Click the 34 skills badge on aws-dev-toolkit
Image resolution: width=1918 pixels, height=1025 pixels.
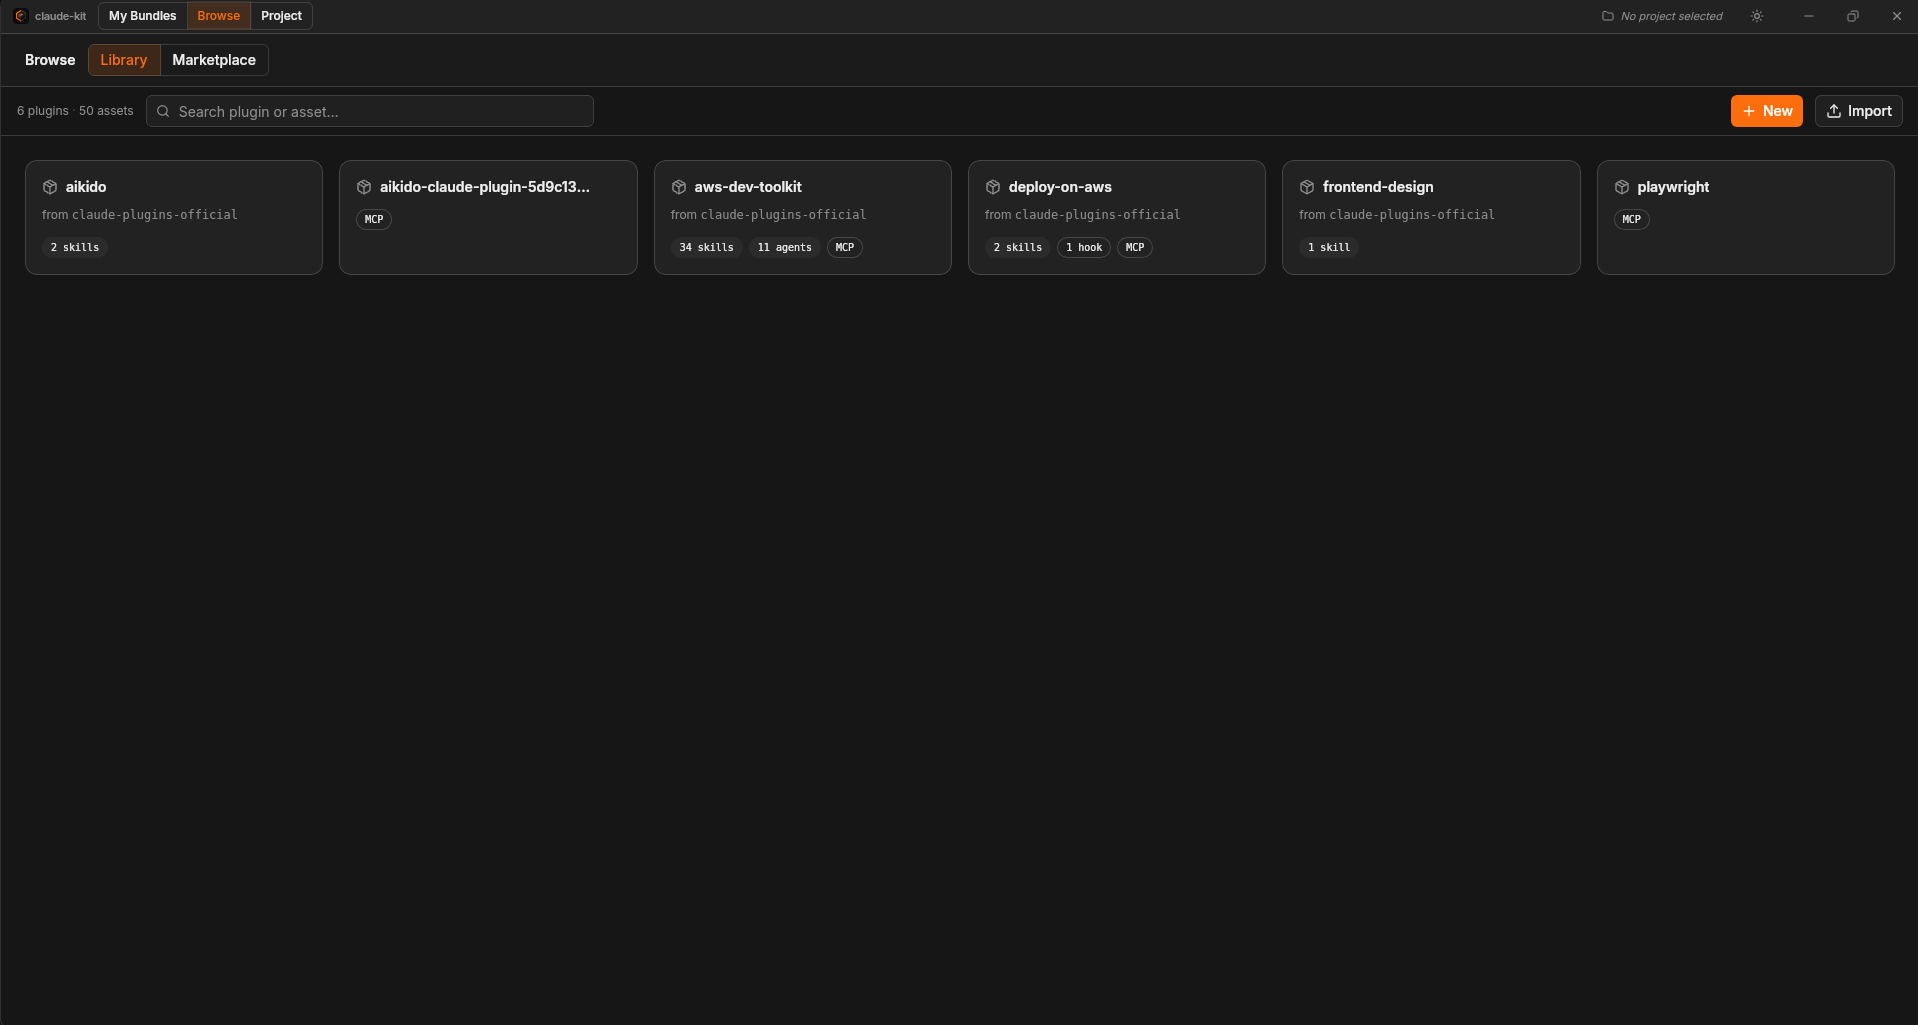[x=706, y=247]
